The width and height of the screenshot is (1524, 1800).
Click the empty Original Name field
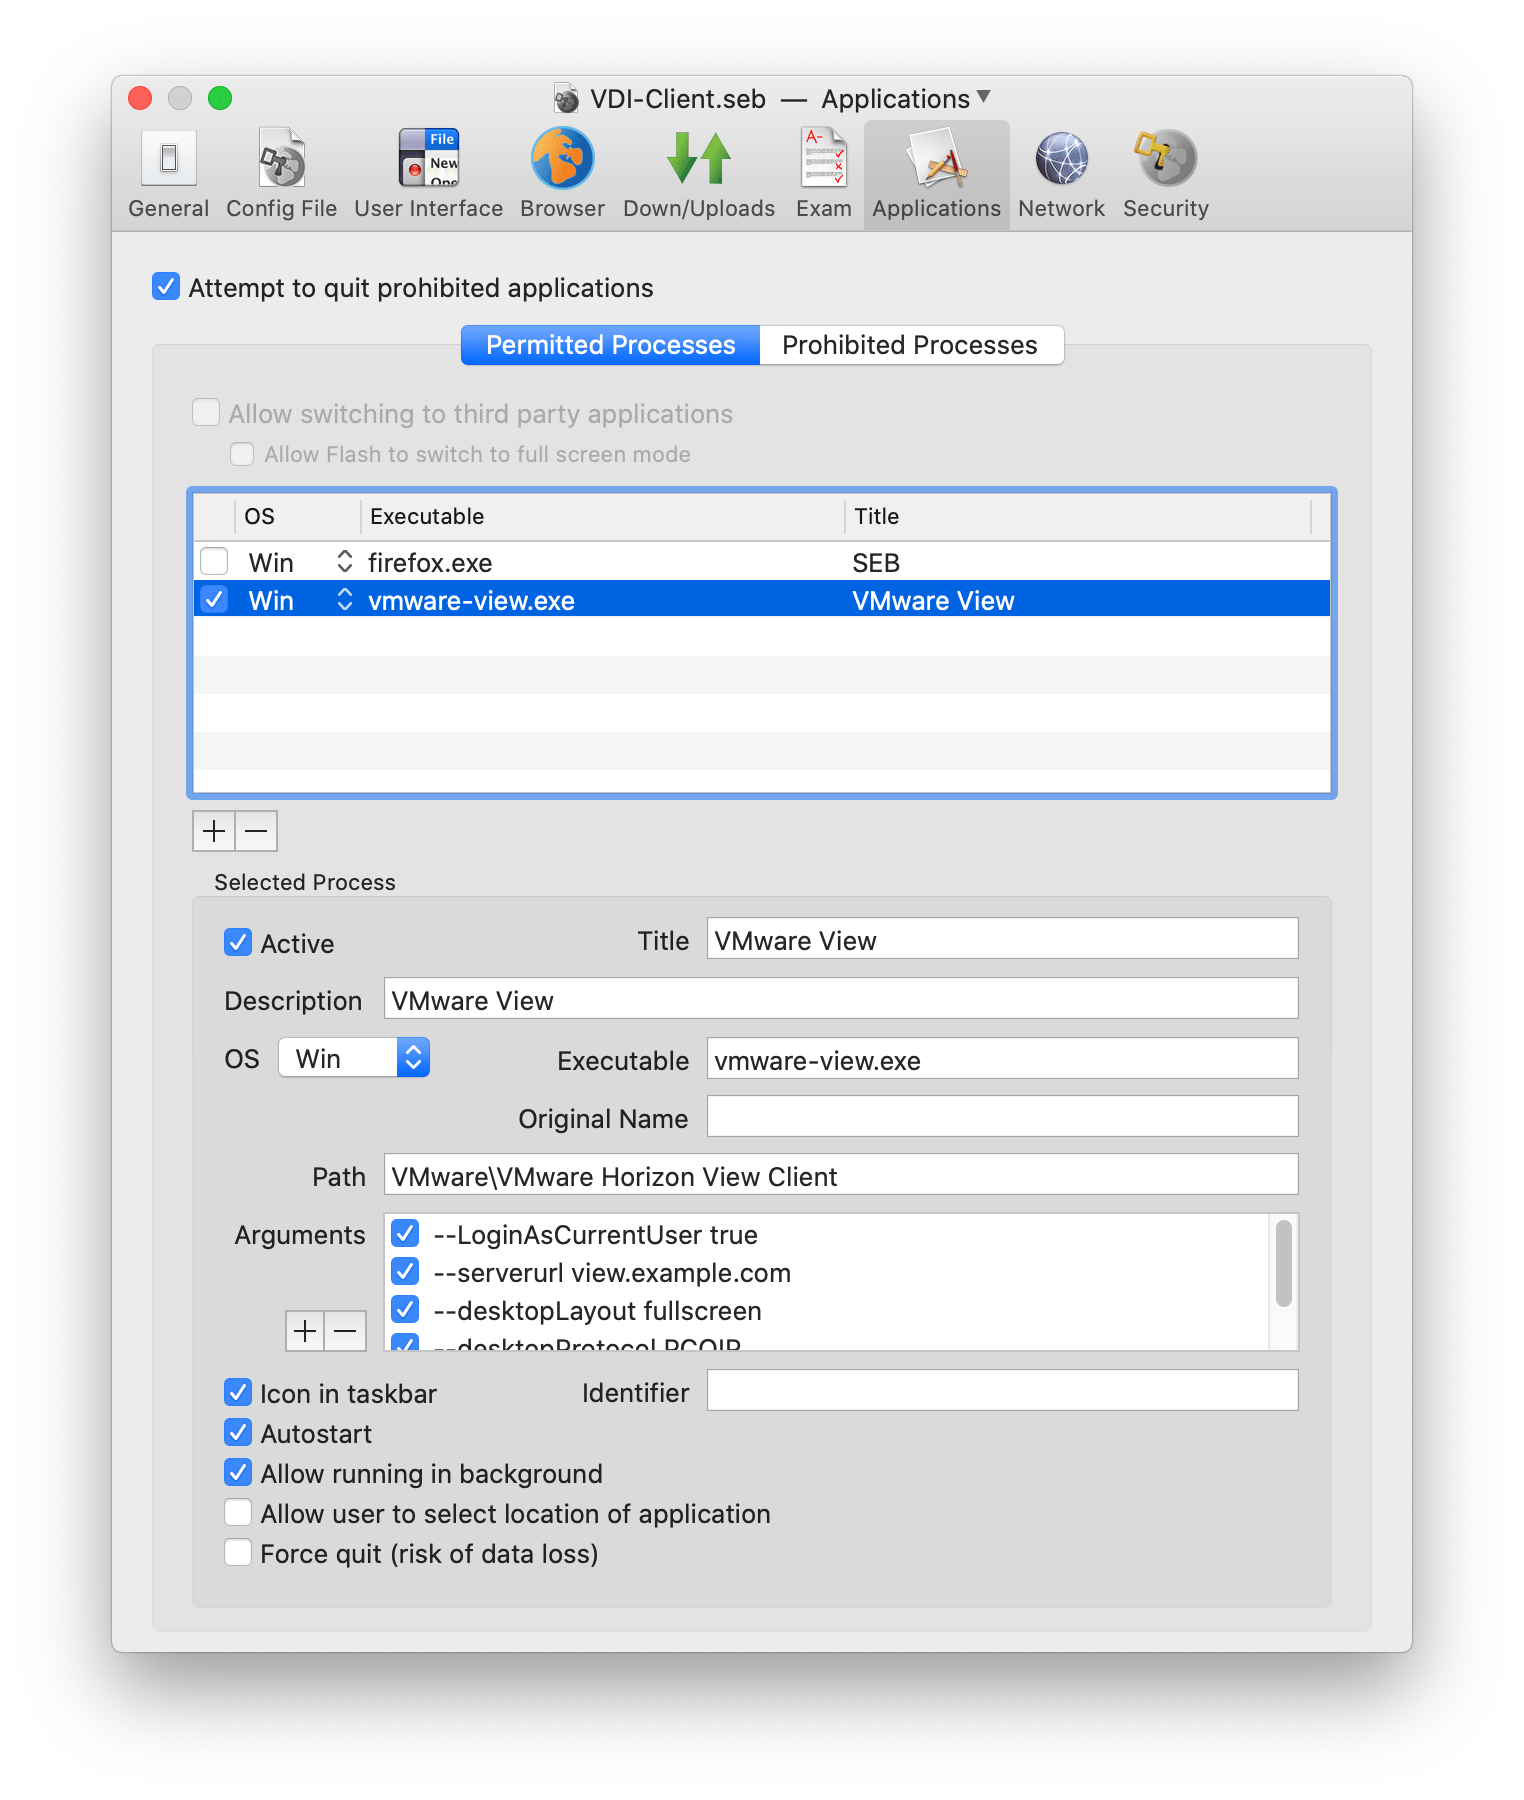click(x=1002, y=1117)
